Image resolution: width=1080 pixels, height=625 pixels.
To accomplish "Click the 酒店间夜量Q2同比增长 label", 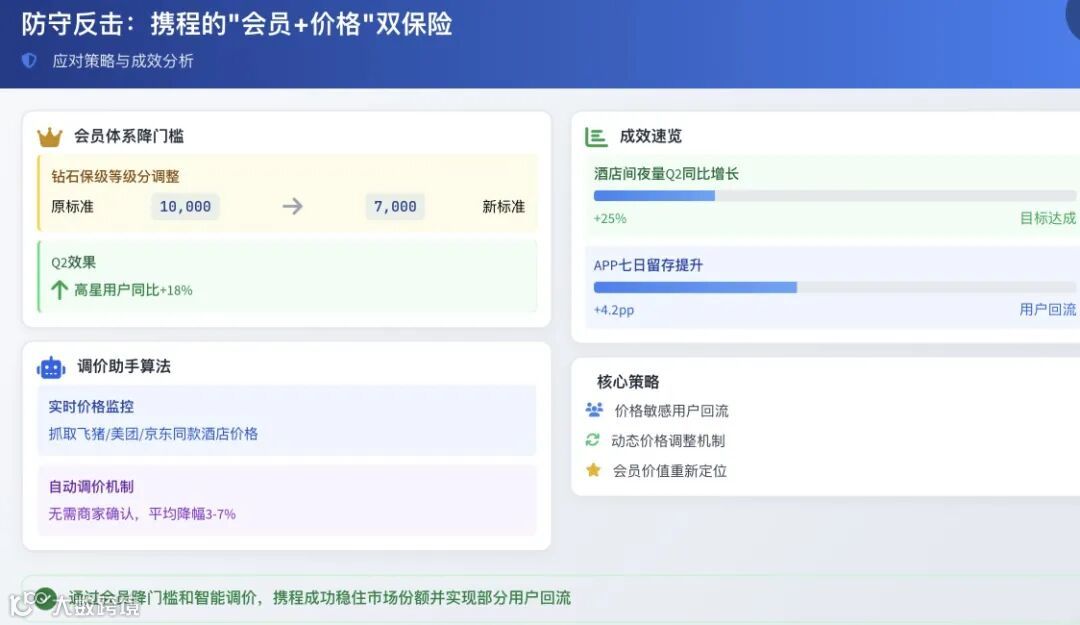I will click(x=666, y=174).
